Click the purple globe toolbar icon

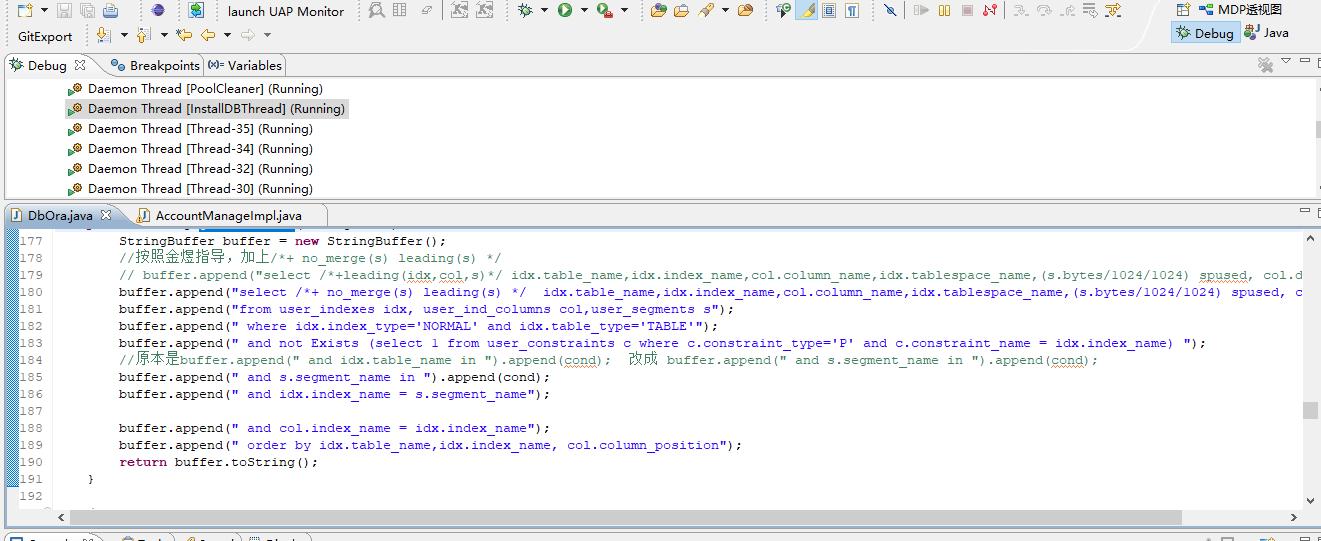158,11
